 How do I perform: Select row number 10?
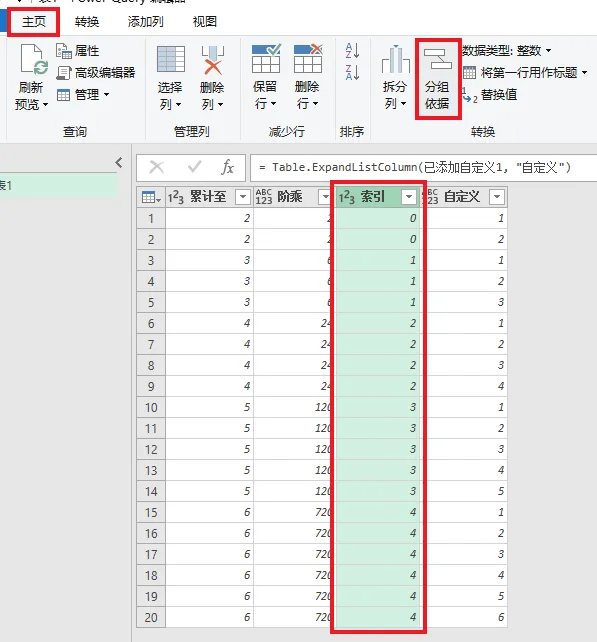pyautogui.click(x=151, y=407)
